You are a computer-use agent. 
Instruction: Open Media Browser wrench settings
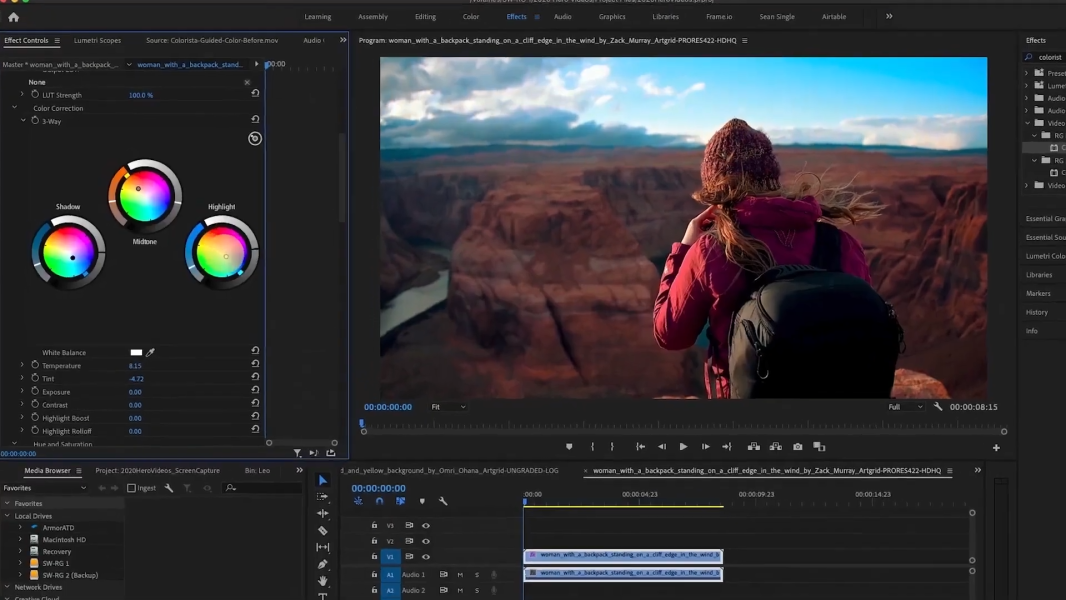click(169, 488)
